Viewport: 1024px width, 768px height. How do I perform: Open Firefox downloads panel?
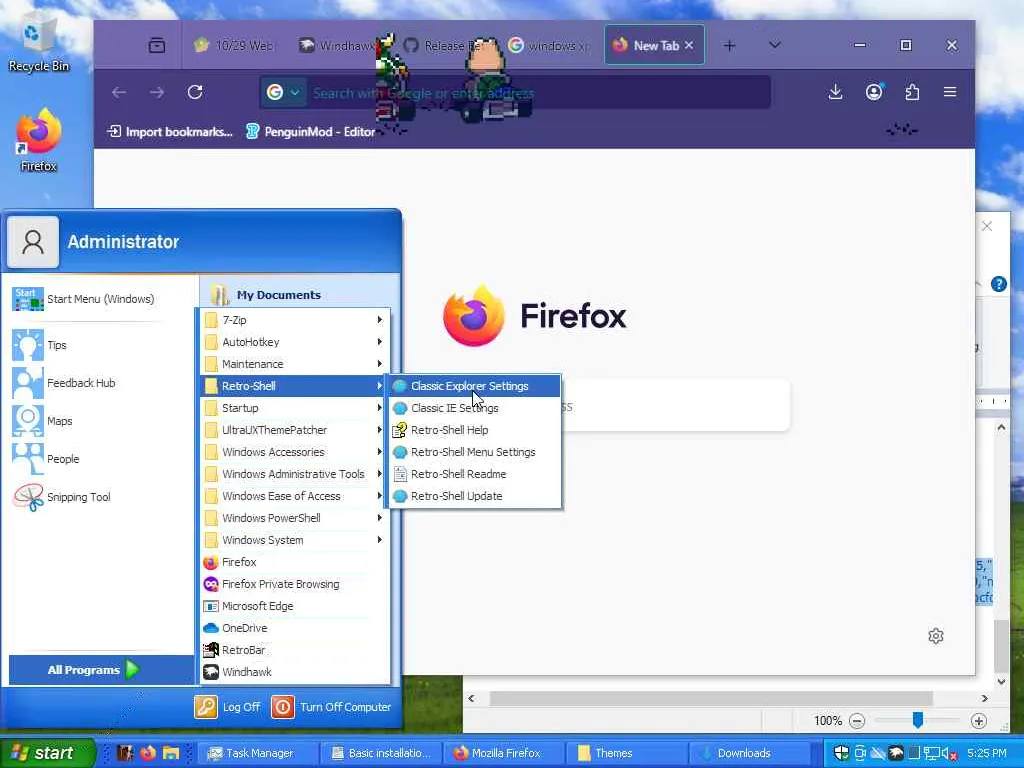[x=835, y=92]
